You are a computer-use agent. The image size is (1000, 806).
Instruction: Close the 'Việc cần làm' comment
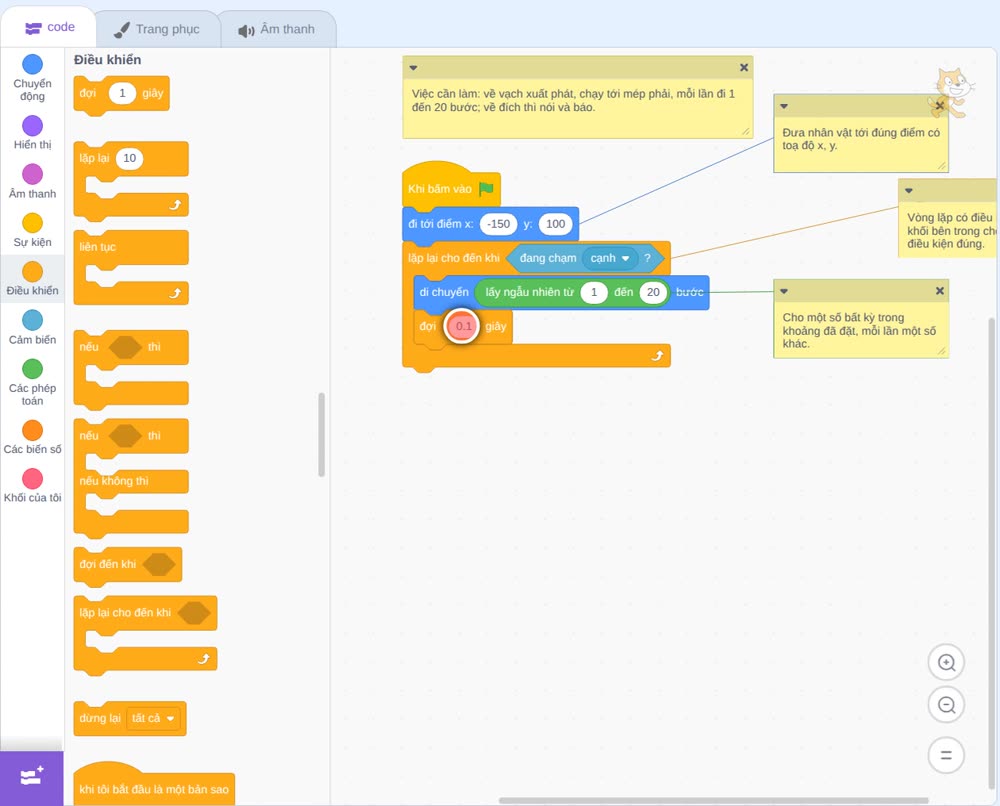pos(744,68)
